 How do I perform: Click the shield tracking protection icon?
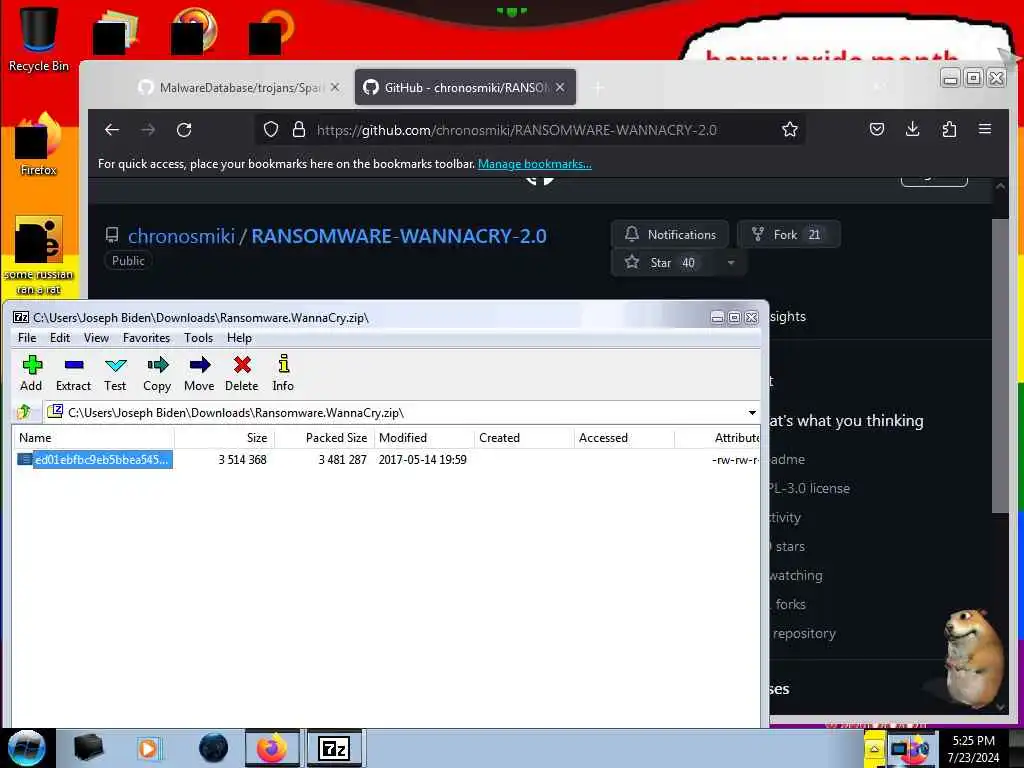[271, 129]
